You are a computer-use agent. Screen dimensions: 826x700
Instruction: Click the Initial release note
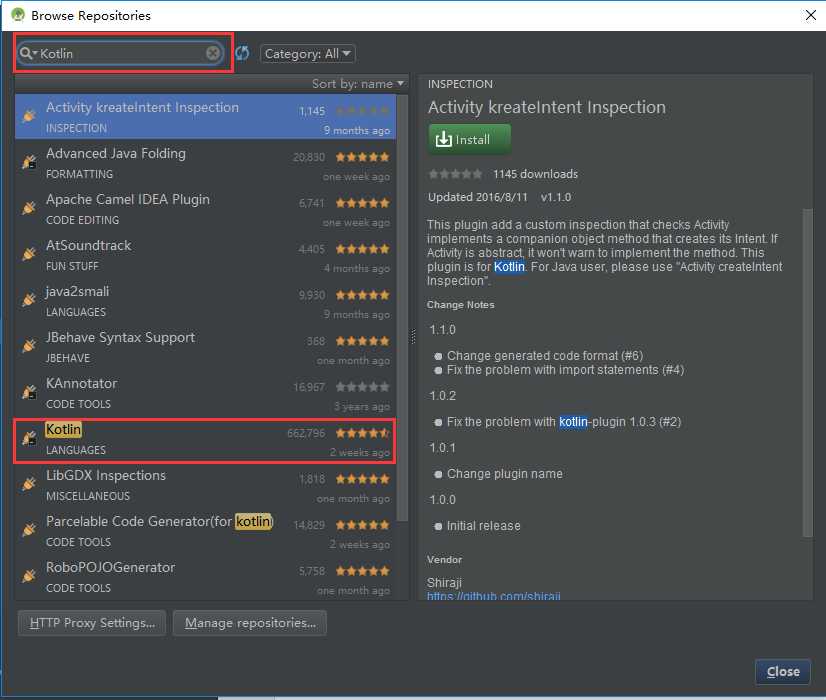click(x=484, y=526)
